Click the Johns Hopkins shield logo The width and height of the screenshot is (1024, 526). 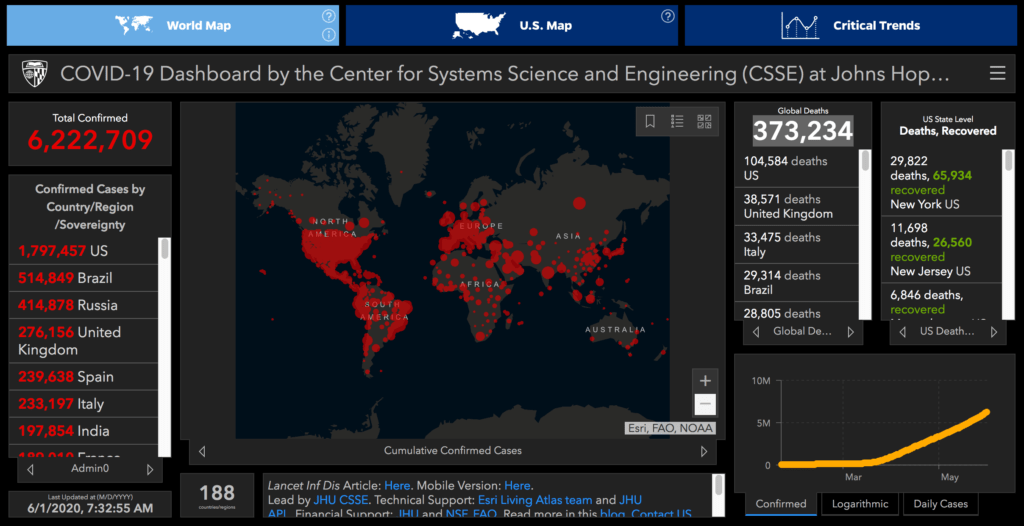point(34,74)
